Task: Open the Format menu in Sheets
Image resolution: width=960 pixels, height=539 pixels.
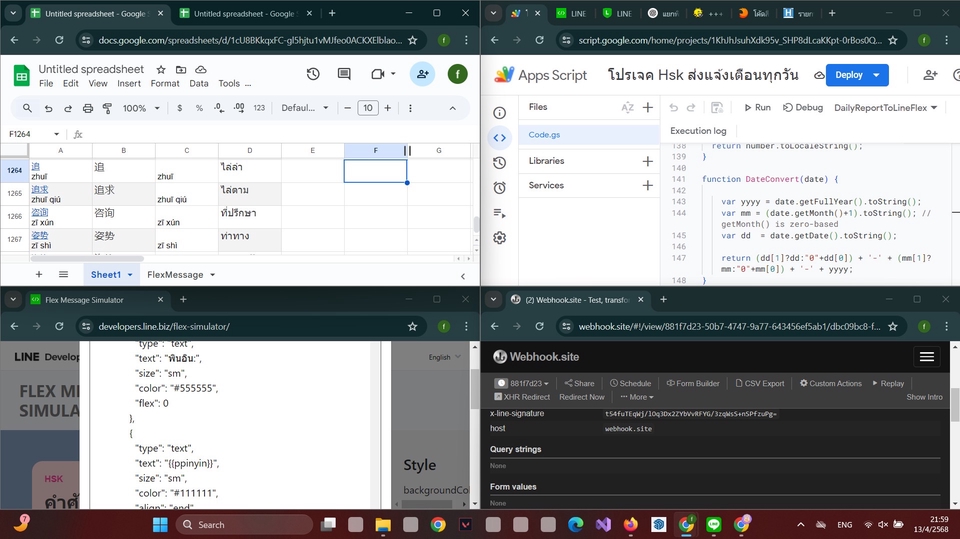Action: 165,83
